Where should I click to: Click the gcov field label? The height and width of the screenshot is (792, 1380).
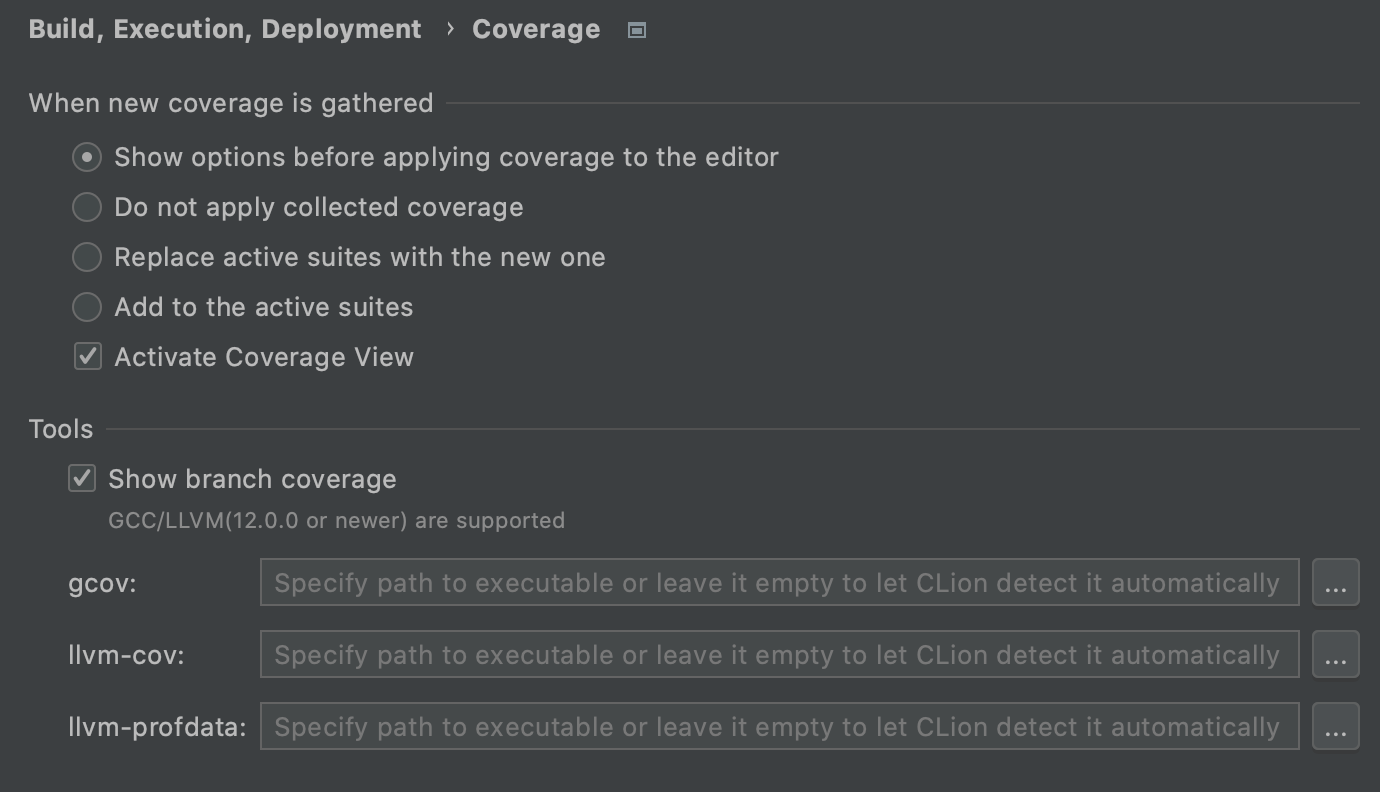click(102, 583)
